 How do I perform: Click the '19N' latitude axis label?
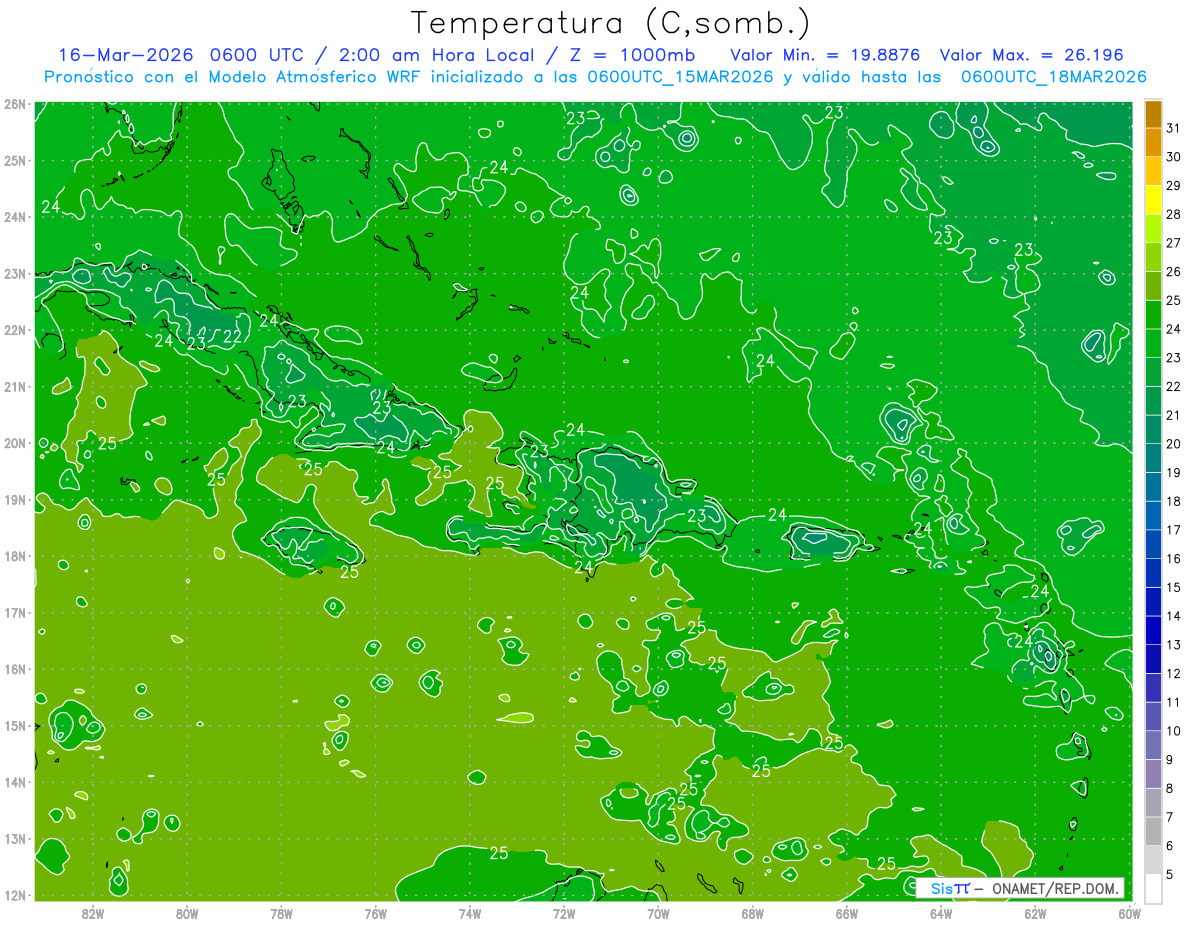click(15, 499)
